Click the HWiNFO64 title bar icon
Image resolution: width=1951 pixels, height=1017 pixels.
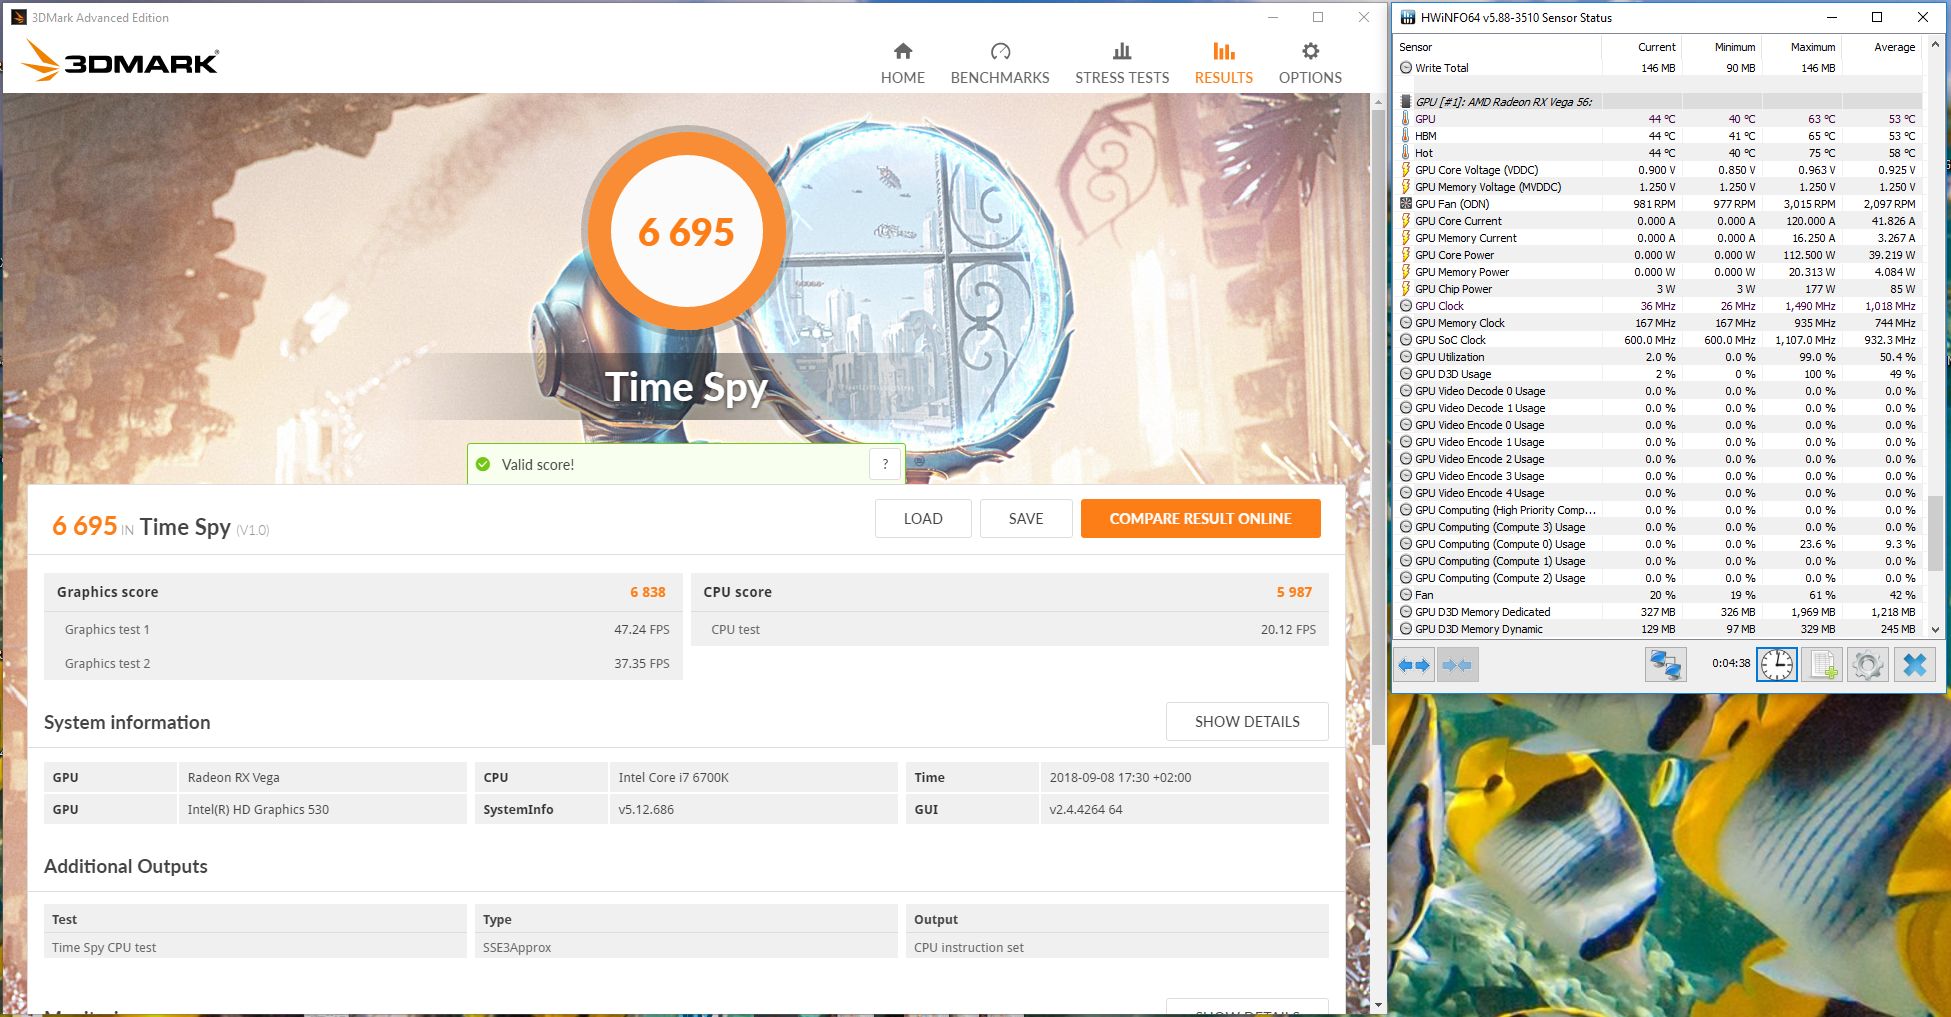[1408, 17]
